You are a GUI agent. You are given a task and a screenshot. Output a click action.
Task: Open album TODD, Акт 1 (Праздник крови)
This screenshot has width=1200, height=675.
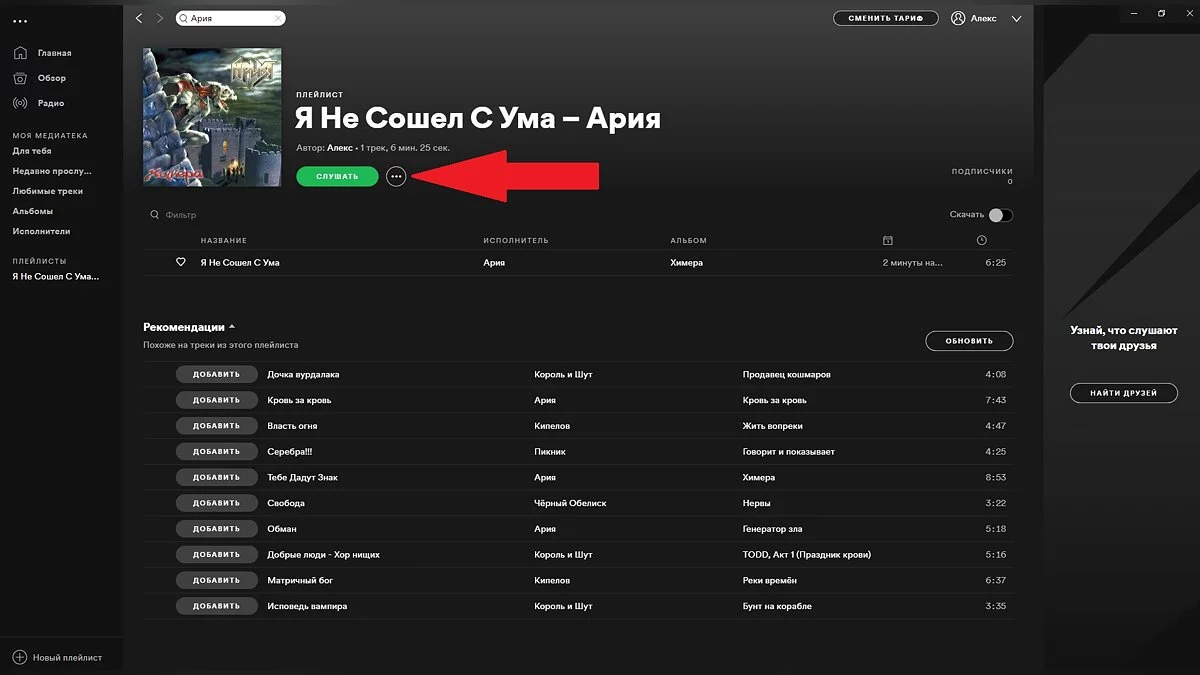coord(807,554)
